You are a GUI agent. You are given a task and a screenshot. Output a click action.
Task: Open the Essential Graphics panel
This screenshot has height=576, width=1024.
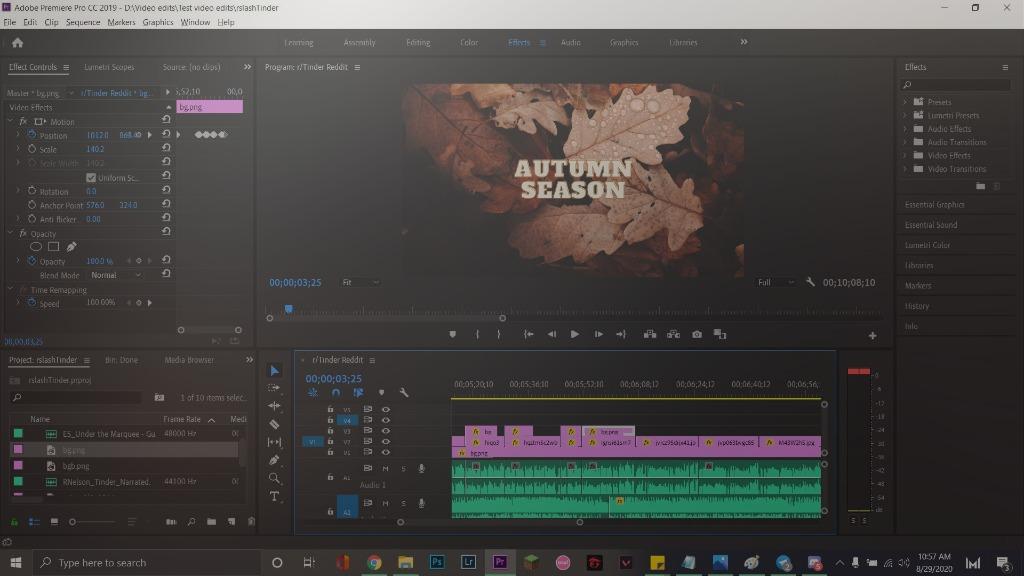click(x=934, y=205)
